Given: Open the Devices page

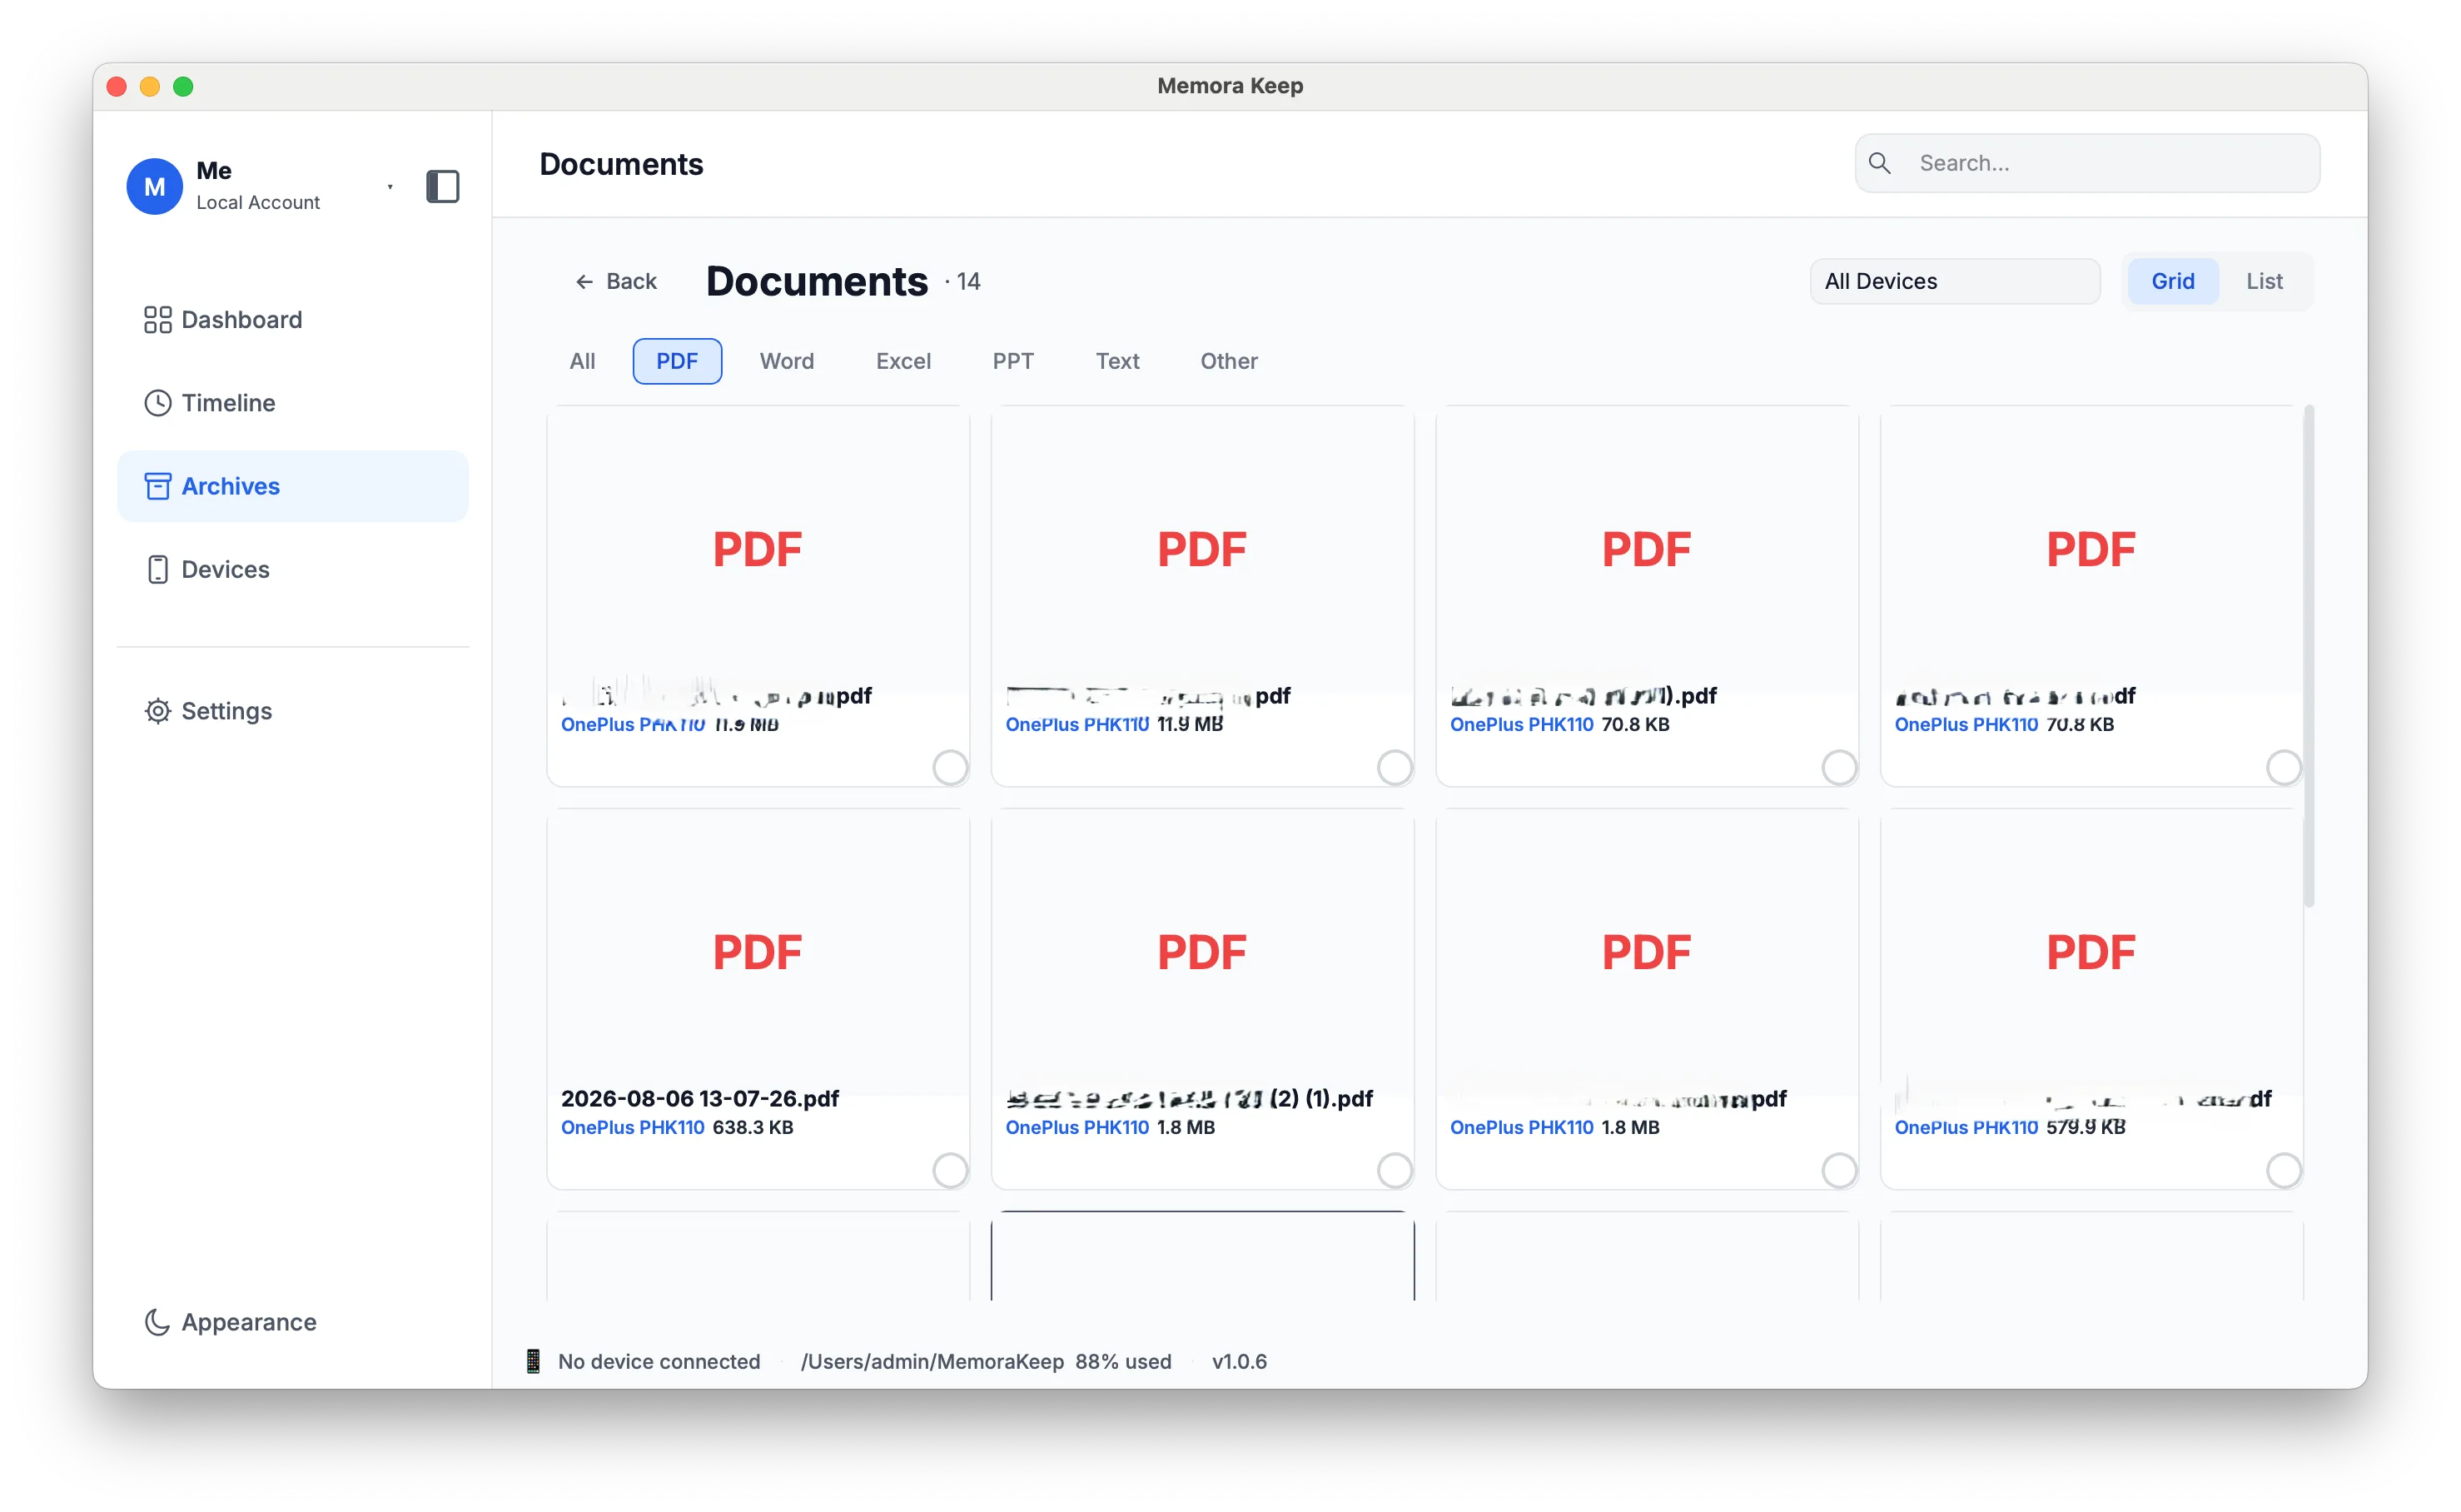Looking at the screenshot, I should pyautogui.click(x=292, y=569).
